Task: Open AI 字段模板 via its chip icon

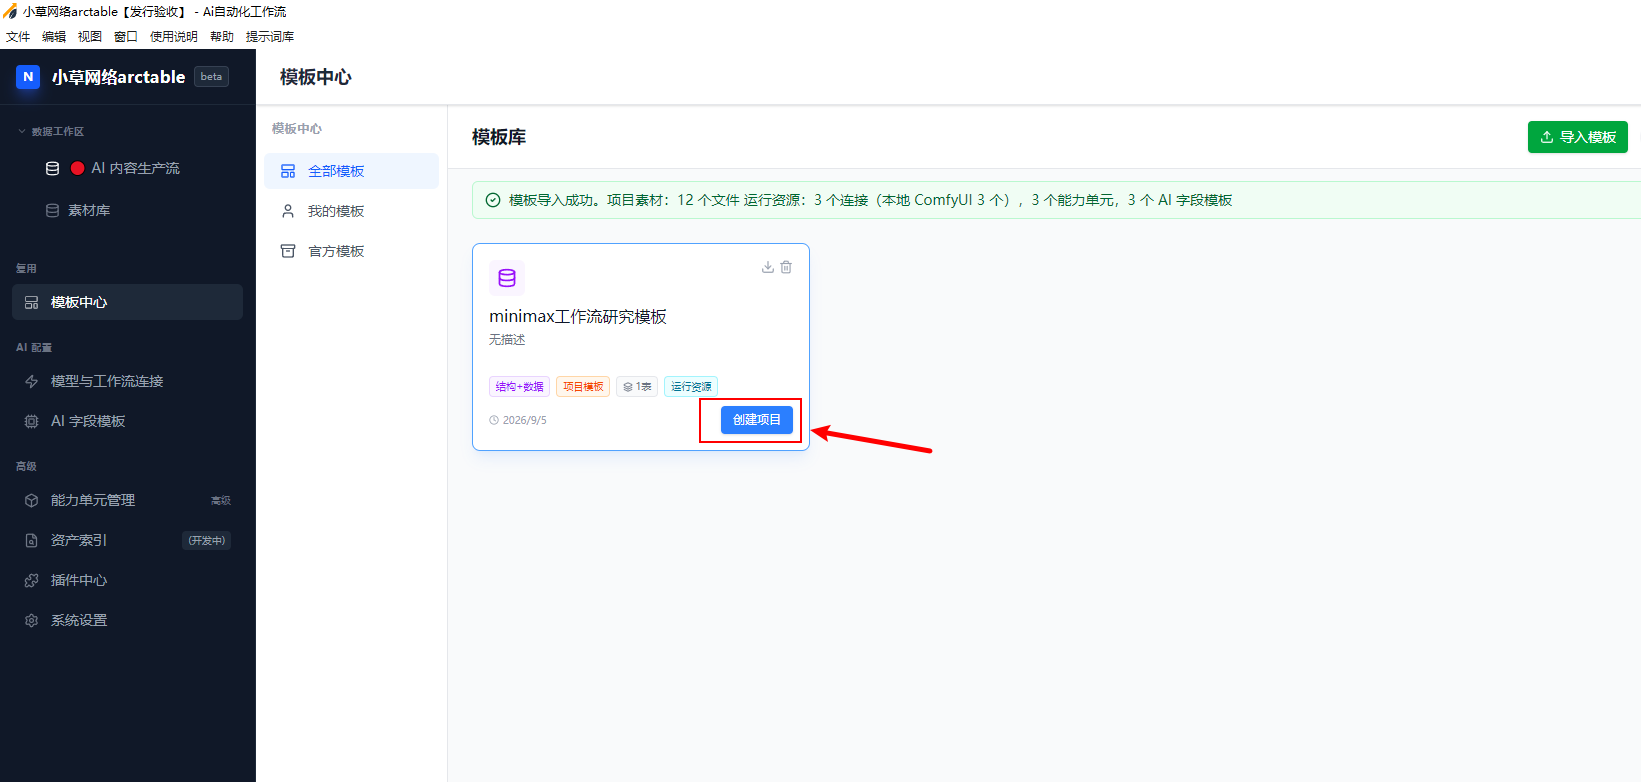Action: [32, 421]
